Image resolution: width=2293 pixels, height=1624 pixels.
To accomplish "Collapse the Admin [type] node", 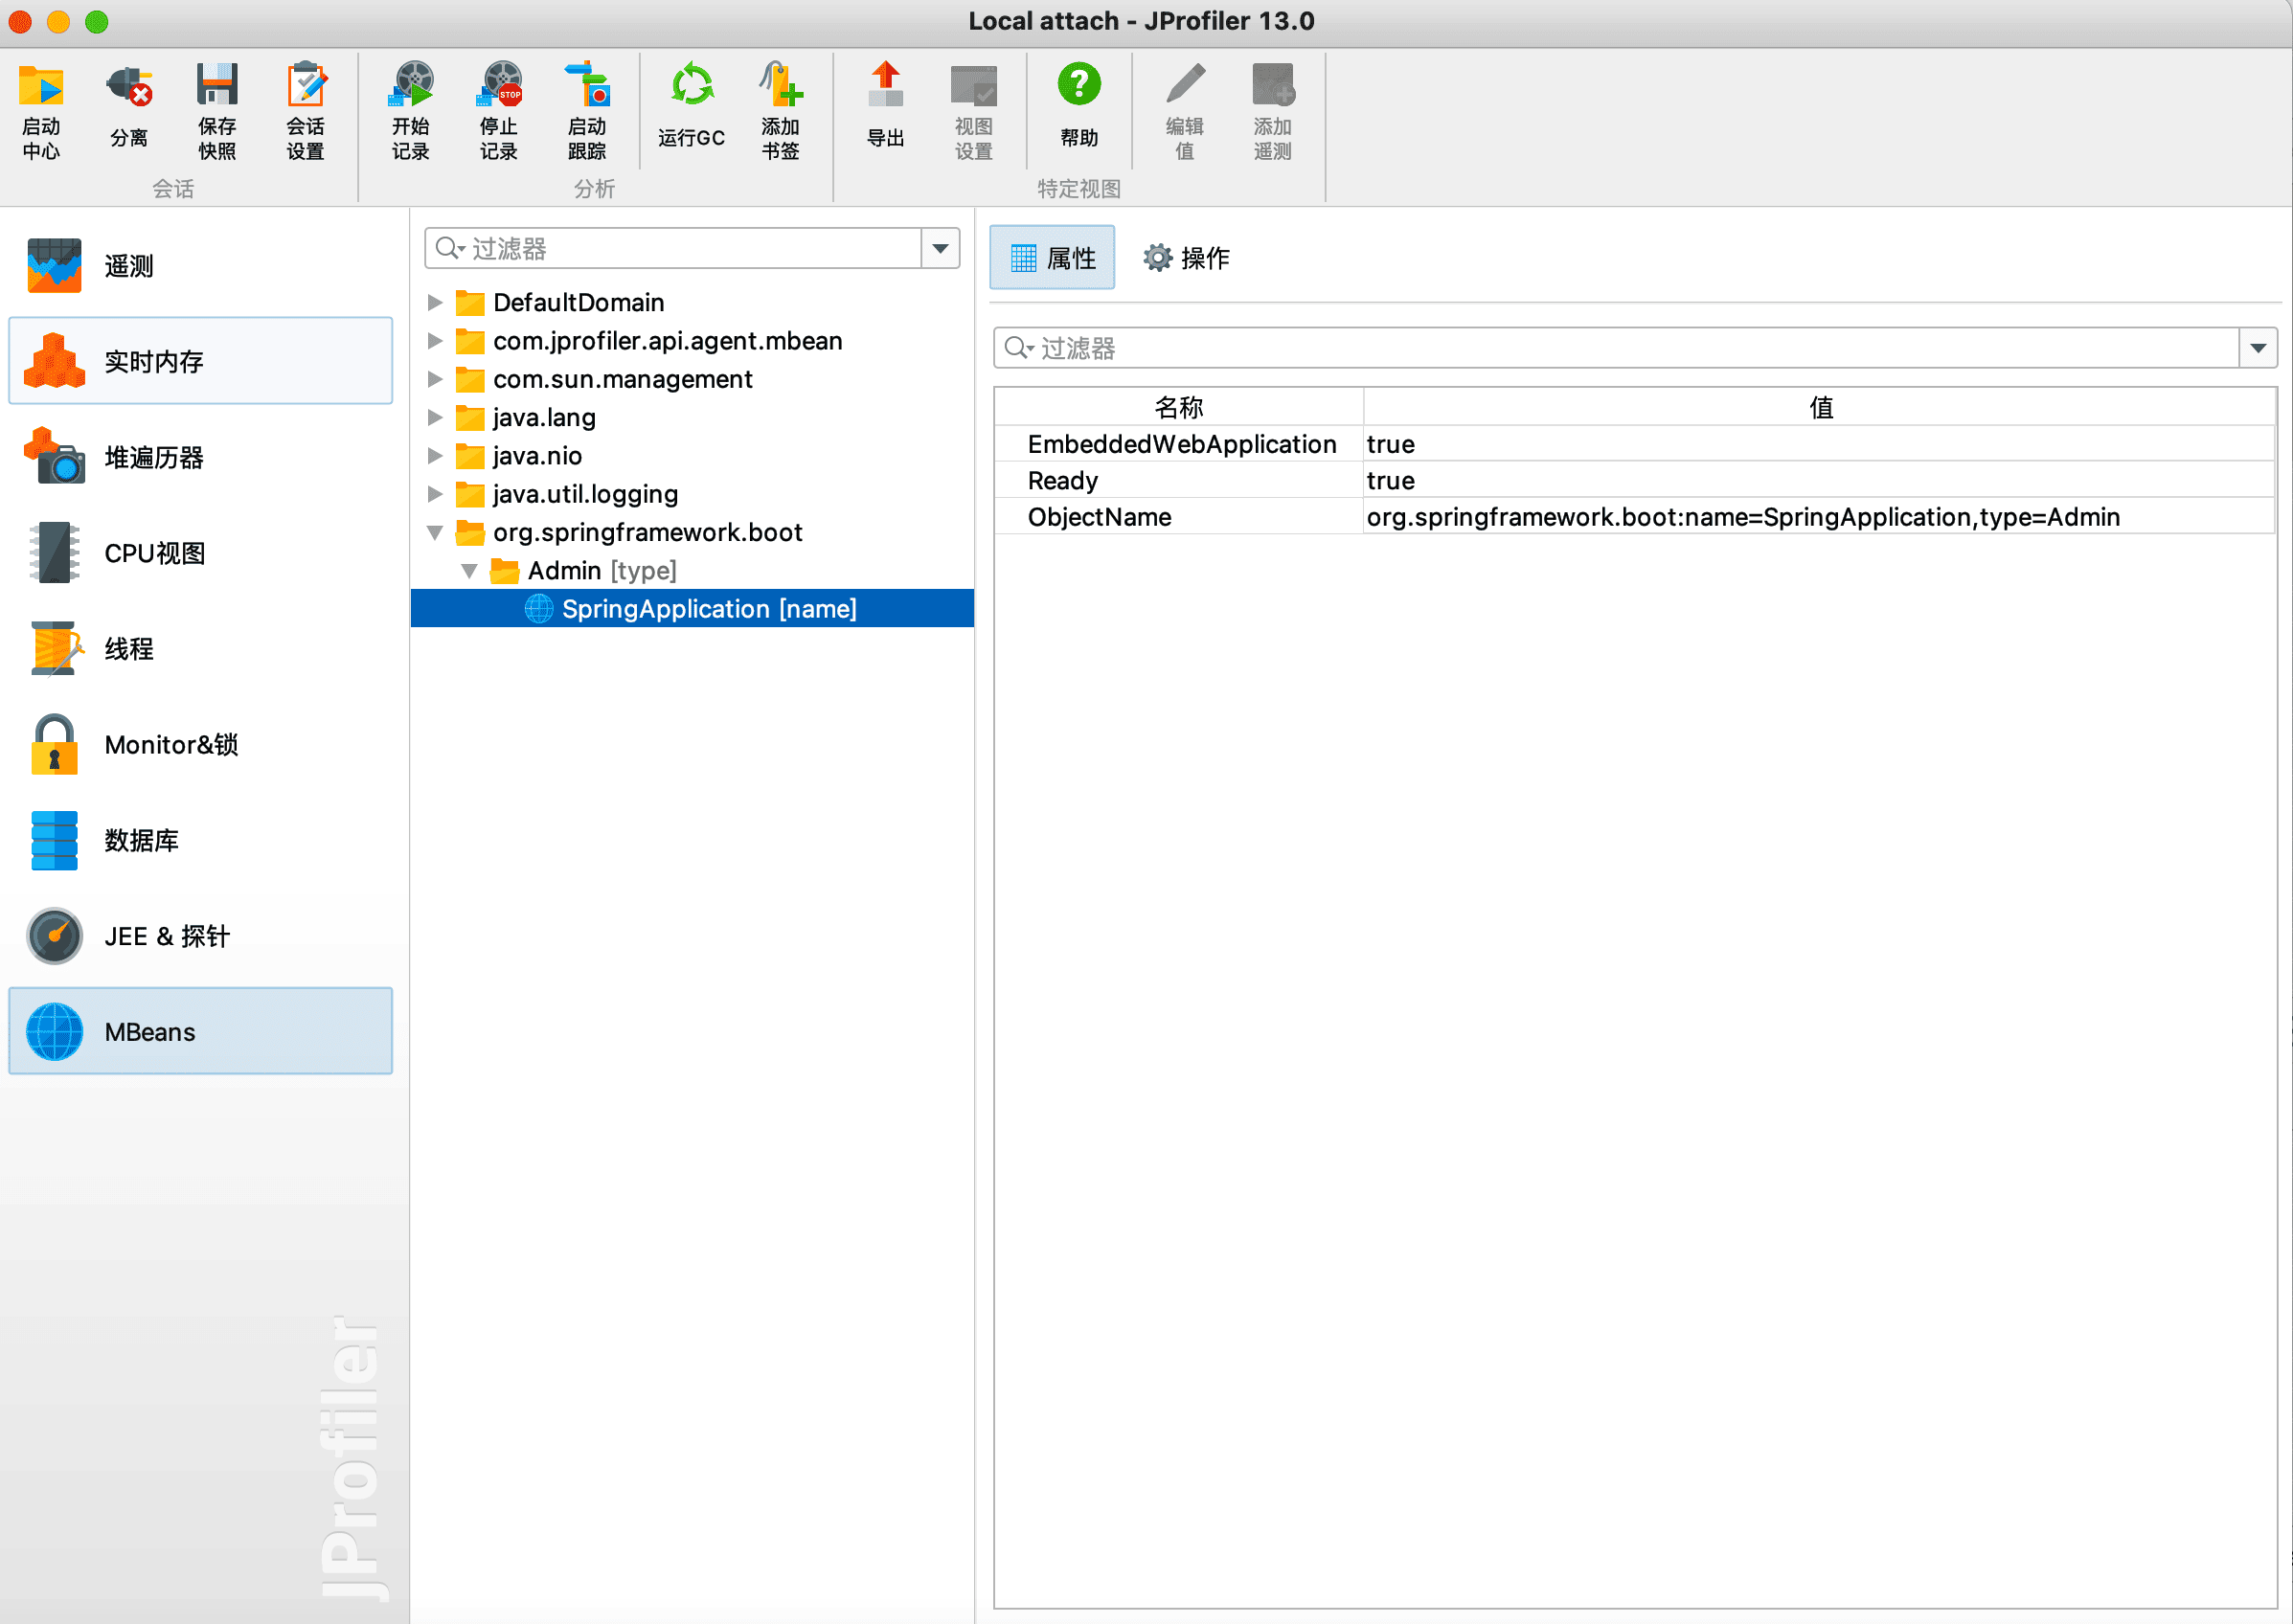I will pos(469,571).
